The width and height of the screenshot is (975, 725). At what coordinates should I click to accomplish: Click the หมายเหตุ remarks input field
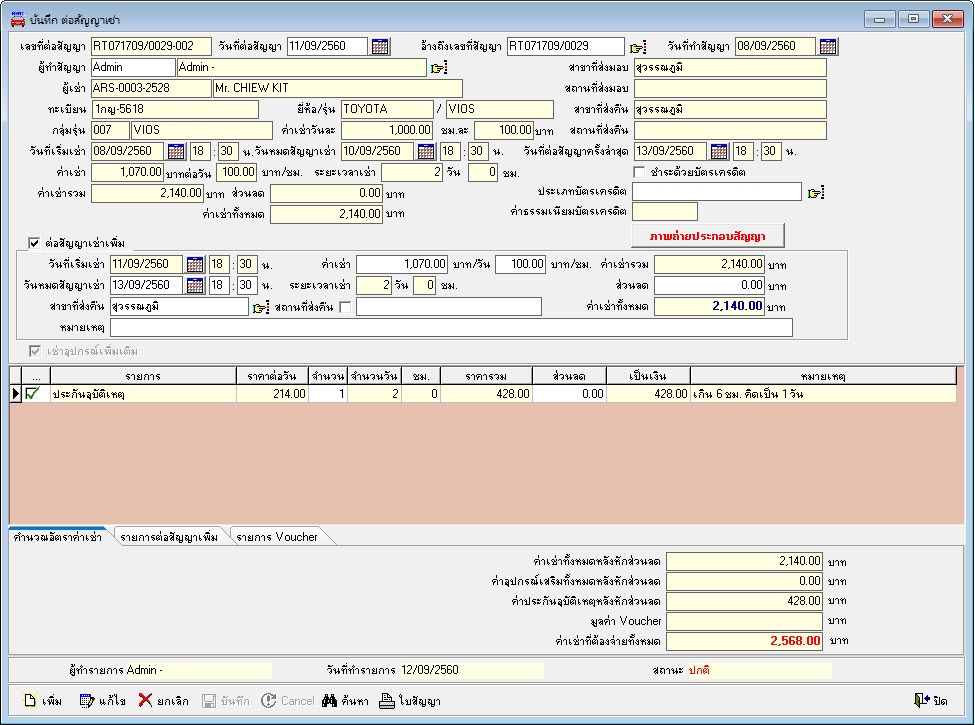click(450, 328)
